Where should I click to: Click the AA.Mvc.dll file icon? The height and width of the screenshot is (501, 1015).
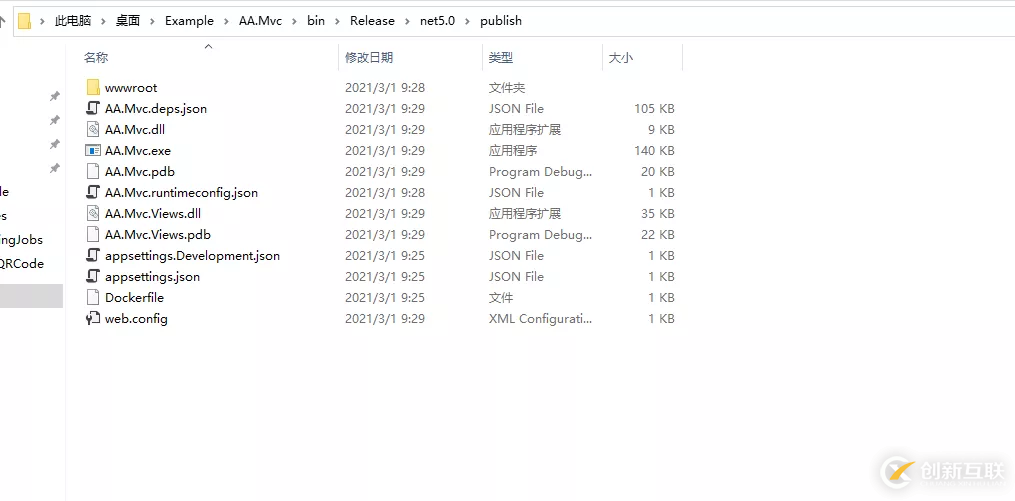93,129
